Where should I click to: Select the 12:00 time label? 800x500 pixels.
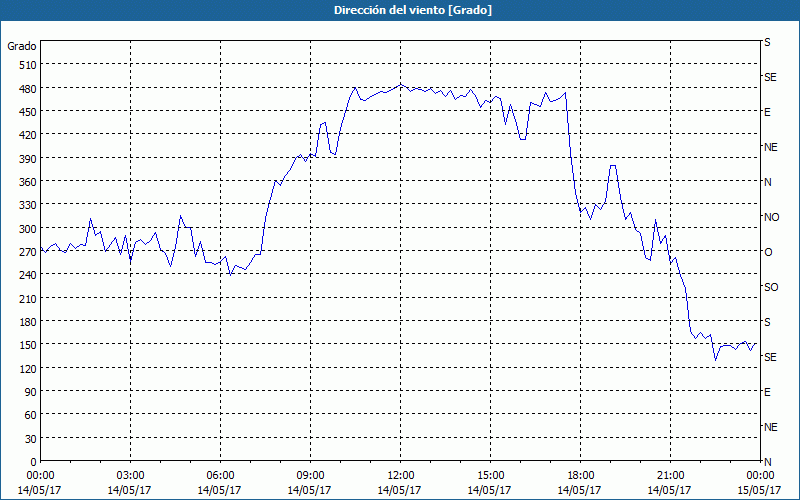tap(401, 476)
